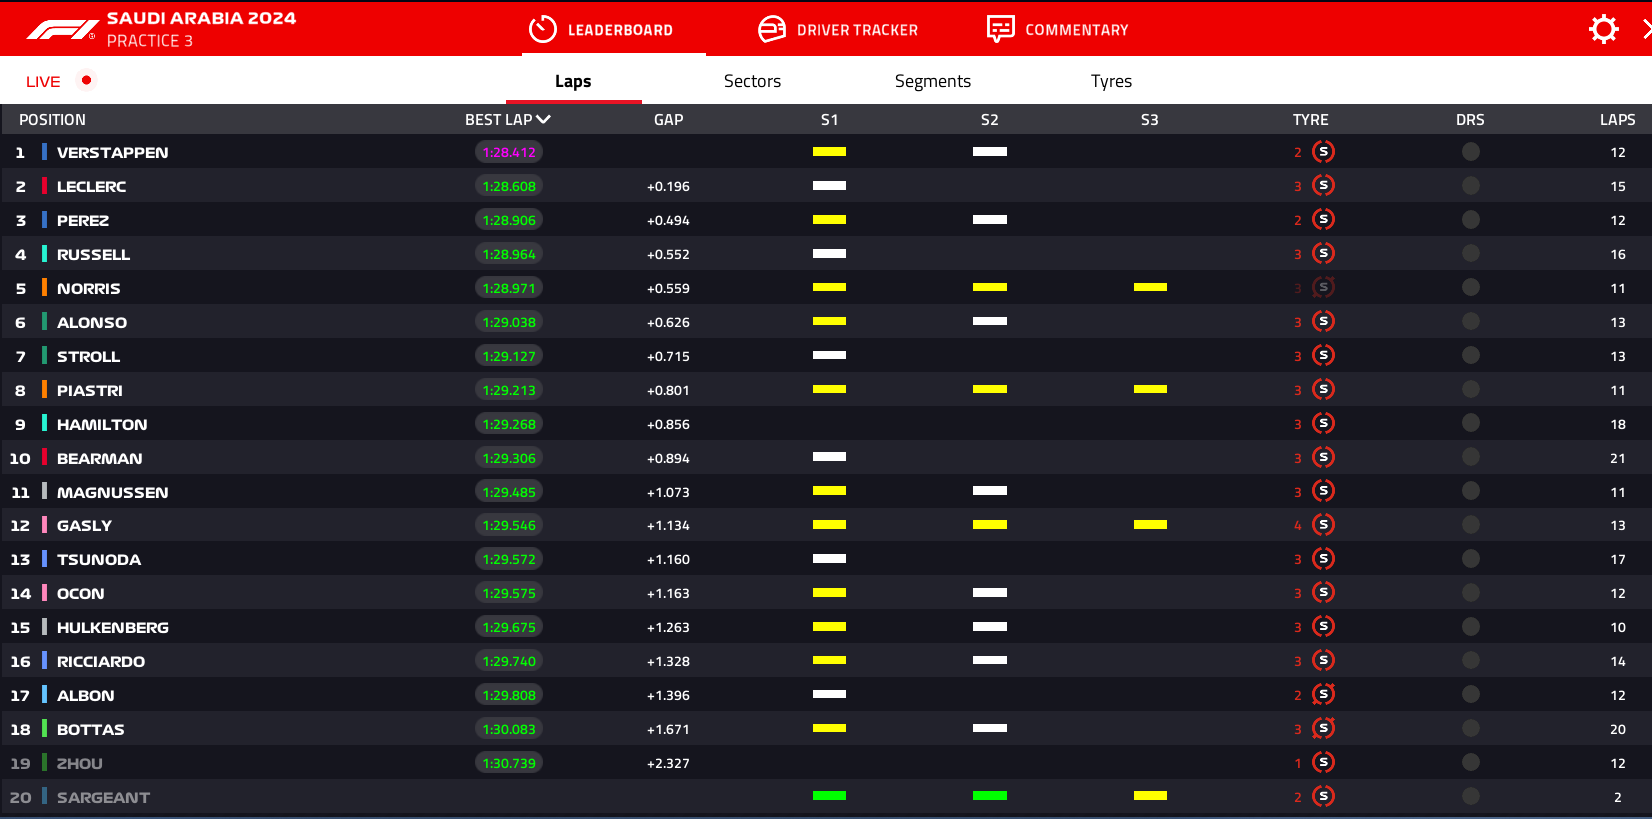Open the Commentary tab
This screenshot has height=819, width=1652.
point(1057,29)
